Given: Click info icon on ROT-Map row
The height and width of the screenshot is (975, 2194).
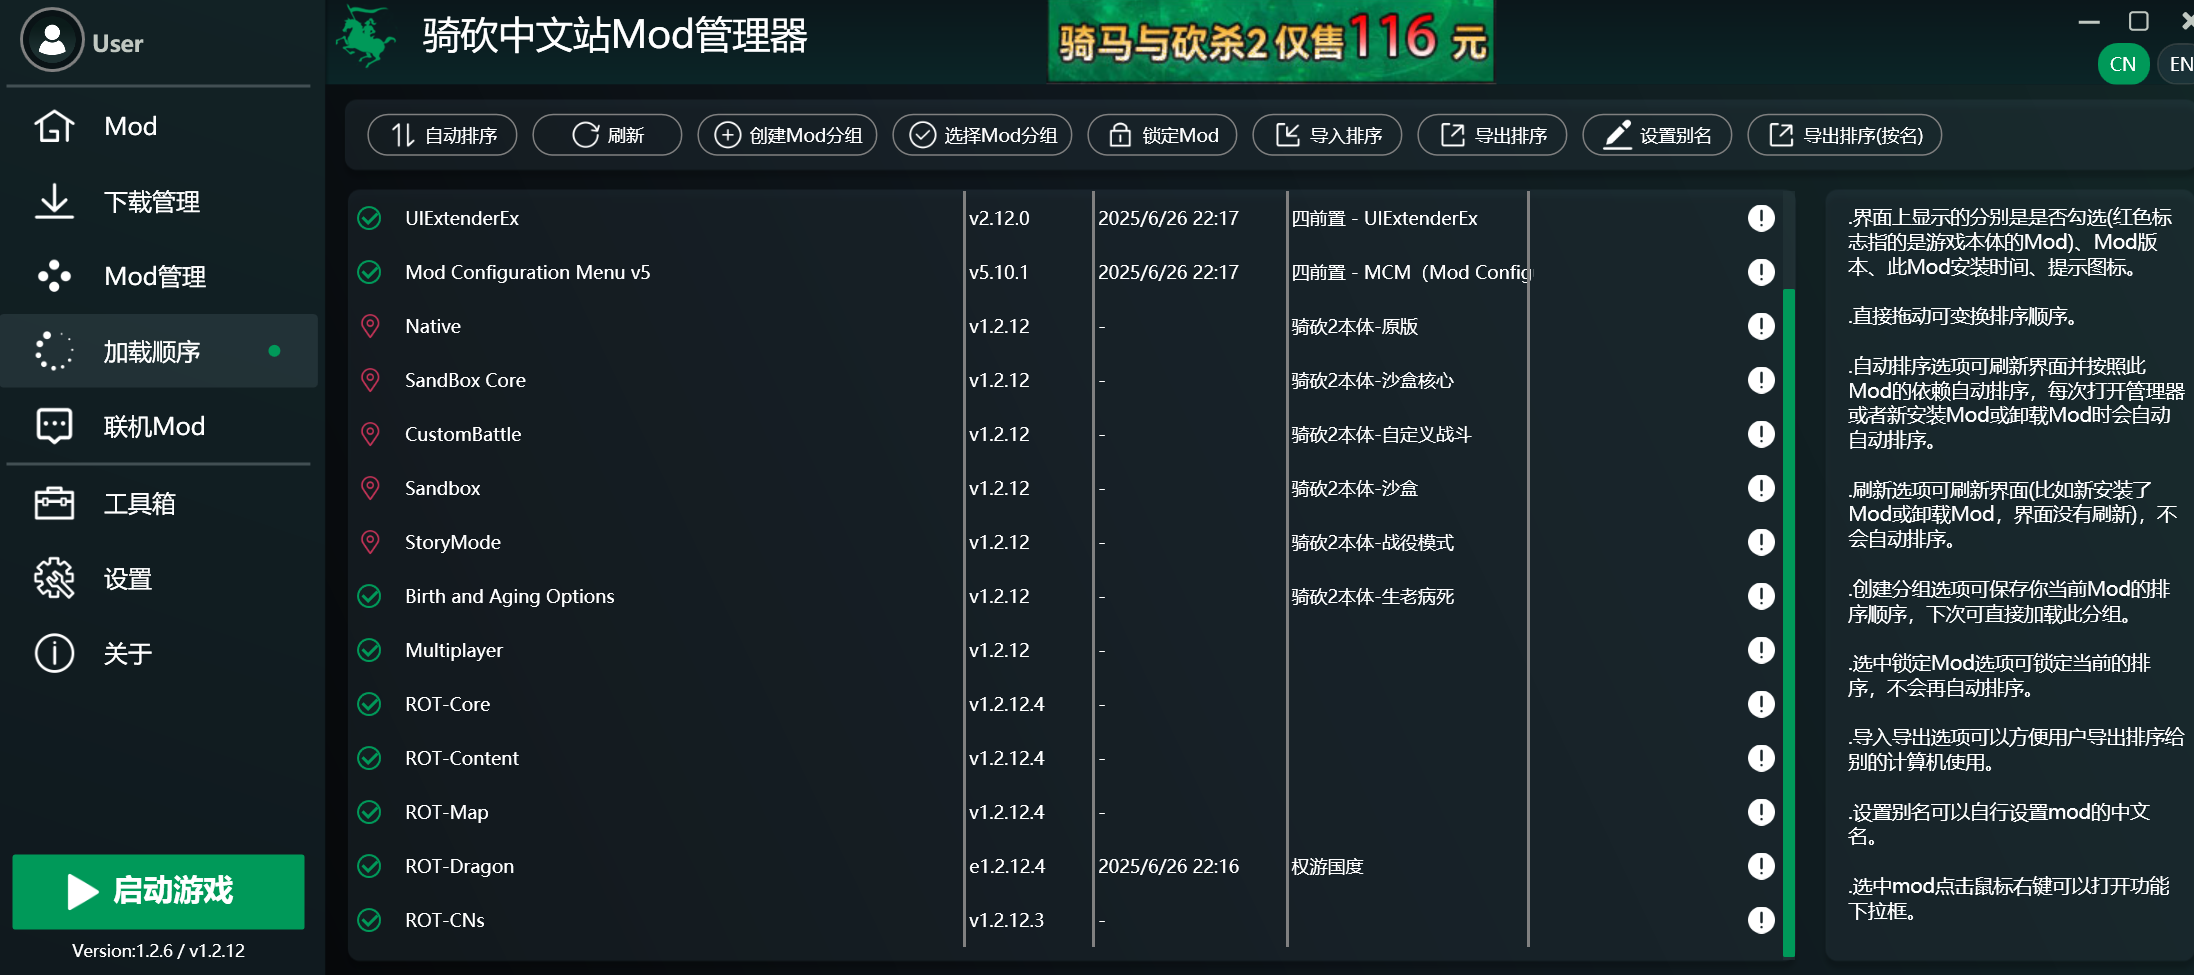Looking at the screenshot, I should [x=1761, y=812].
